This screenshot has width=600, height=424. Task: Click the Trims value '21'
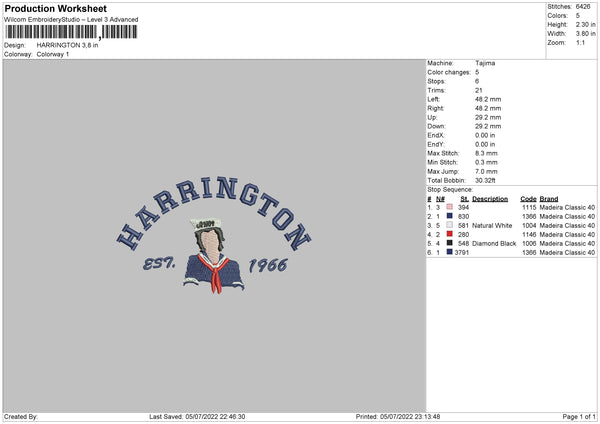tap(479, 90)
